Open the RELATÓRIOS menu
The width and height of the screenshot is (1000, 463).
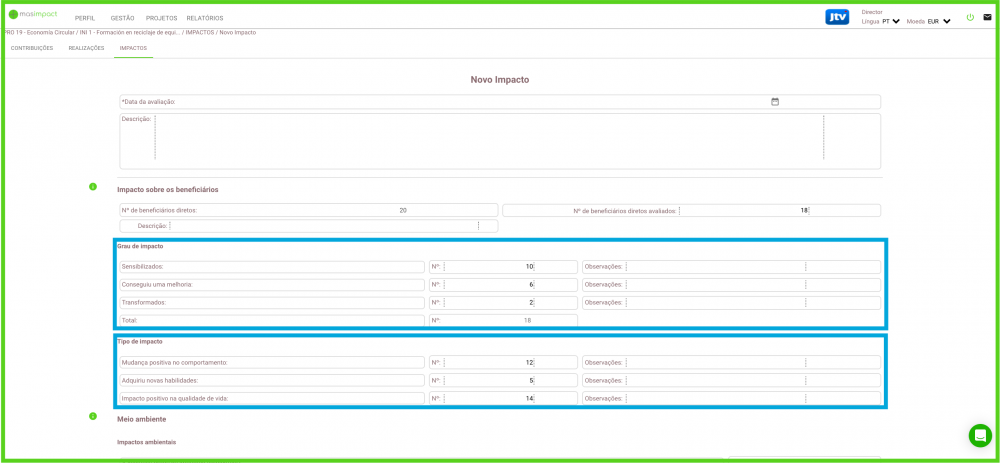coord(204,18)
